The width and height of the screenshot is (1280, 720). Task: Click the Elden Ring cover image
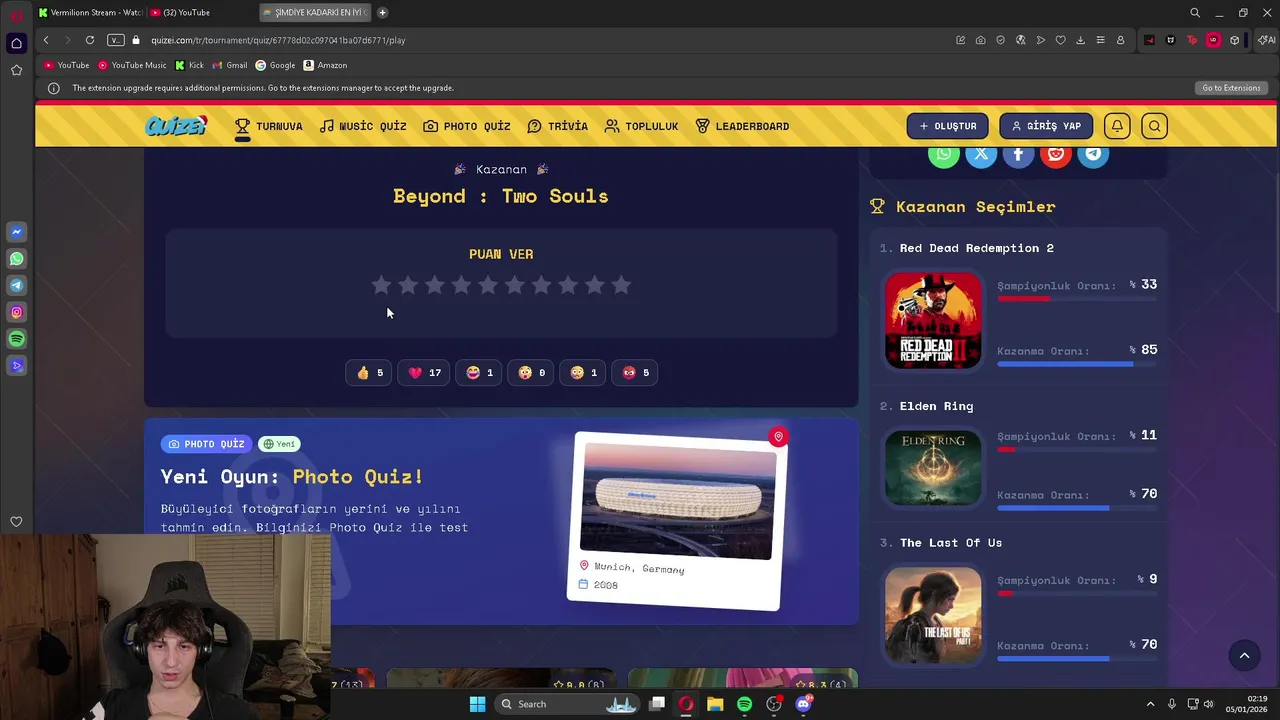pos(933,467)
